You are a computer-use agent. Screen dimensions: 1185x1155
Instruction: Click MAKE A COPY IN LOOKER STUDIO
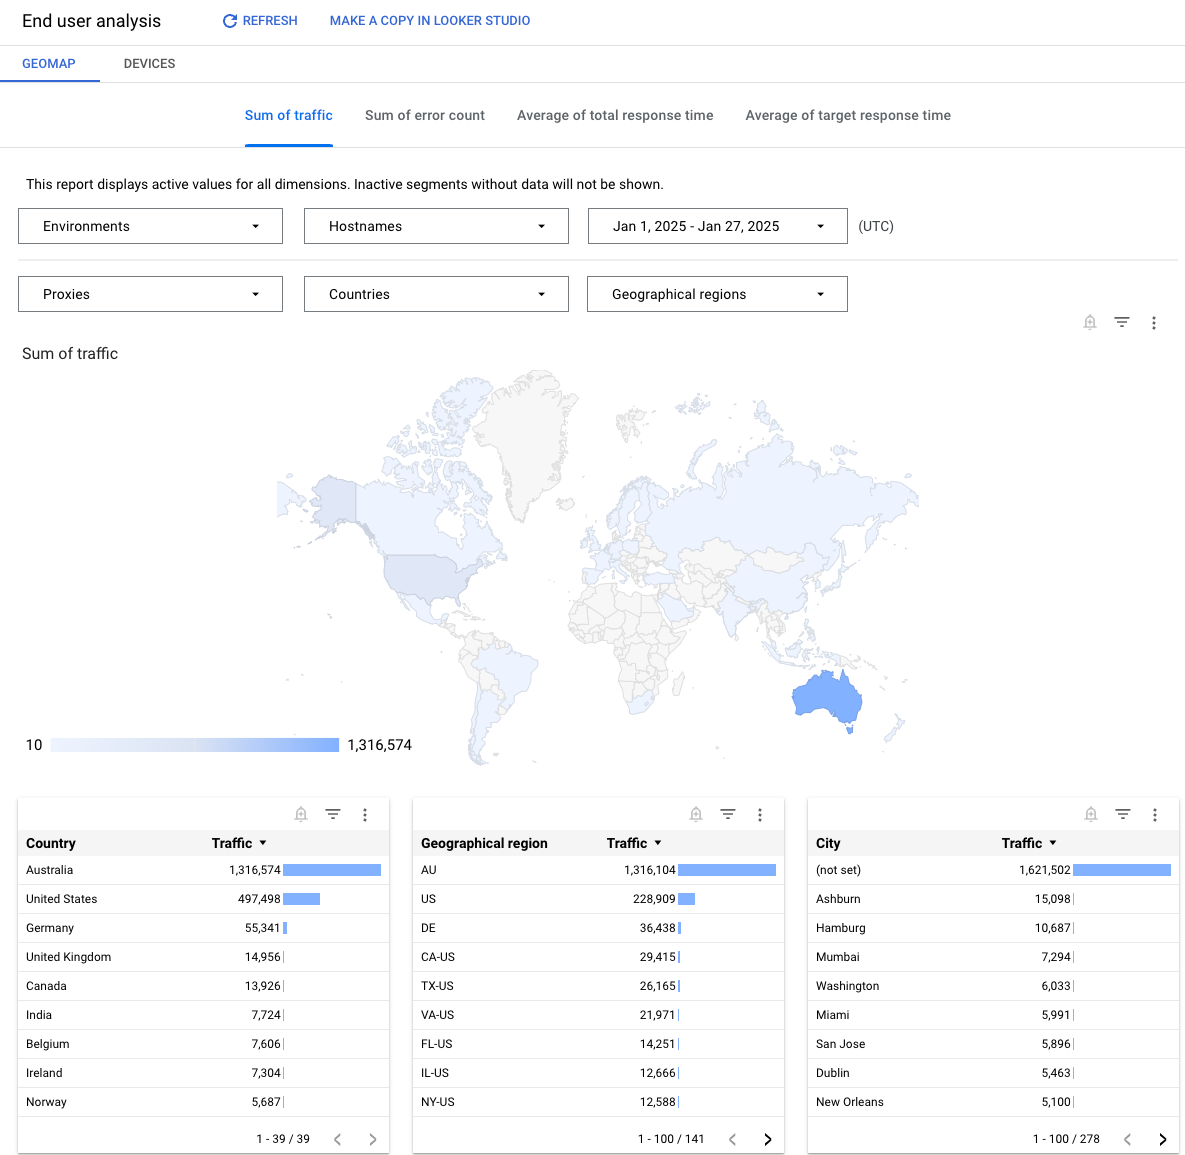pos(430,20)
